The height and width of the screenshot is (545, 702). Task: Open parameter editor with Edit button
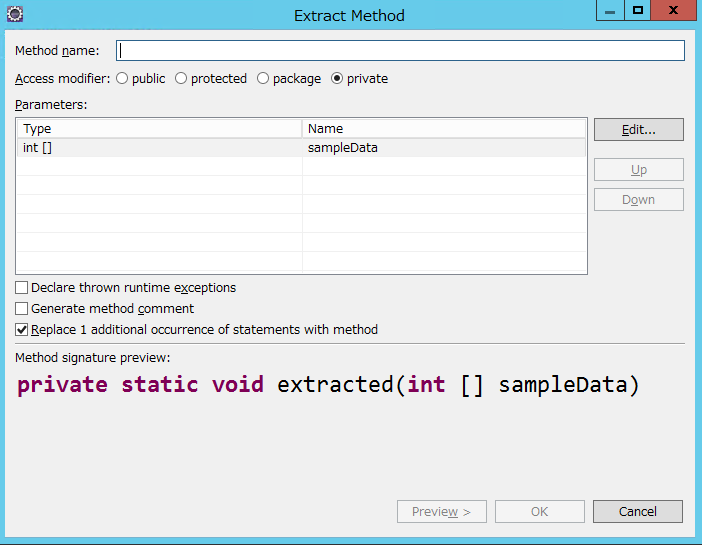coord(639,130)
